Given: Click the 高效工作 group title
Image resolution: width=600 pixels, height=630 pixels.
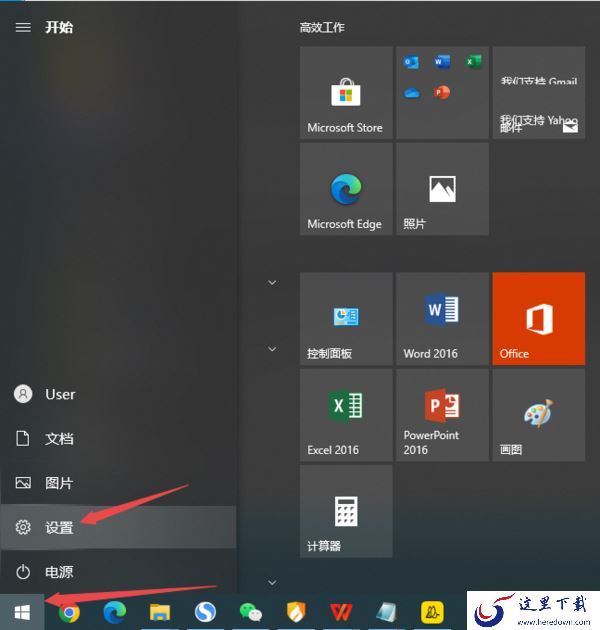Looking at the screenshot, I should point(322,27).
